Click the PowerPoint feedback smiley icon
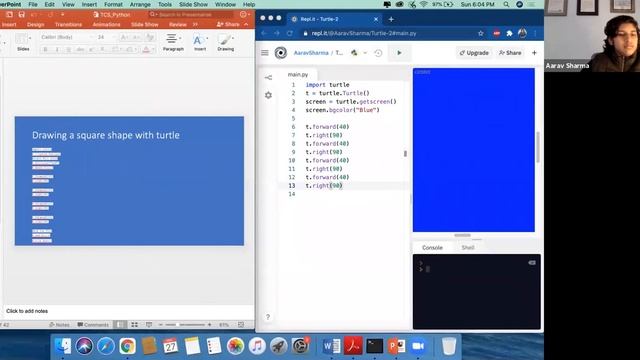This screenshot has width=640, height=360. click(x=243, y=14)
